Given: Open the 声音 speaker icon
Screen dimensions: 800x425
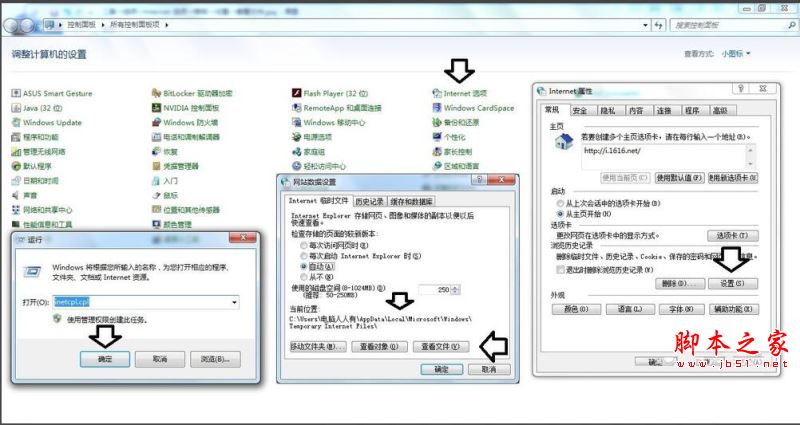Looking at the screenshot, I should click(x=16, y=195).
